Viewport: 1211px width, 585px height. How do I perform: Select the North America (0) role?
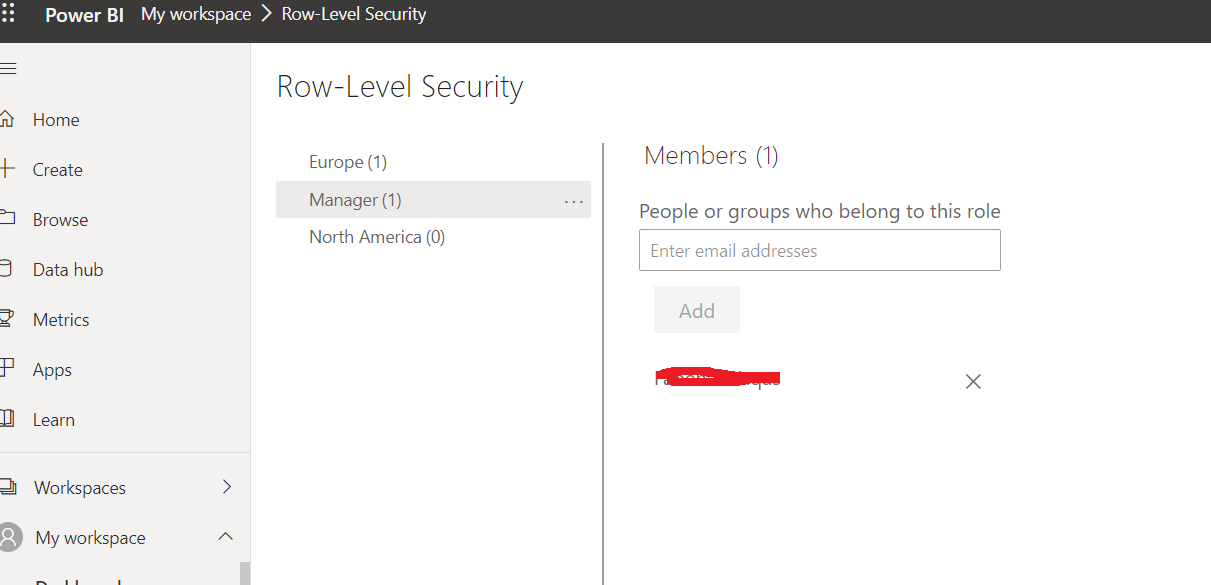coord(433,237)
